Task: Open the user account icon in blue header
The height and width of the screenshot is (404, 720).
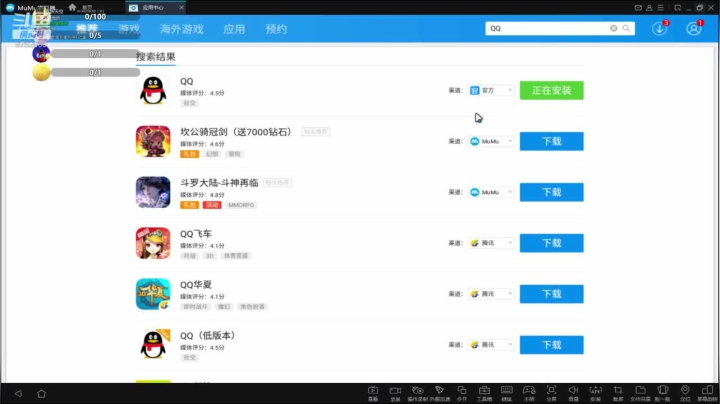Action: [694, 28]
